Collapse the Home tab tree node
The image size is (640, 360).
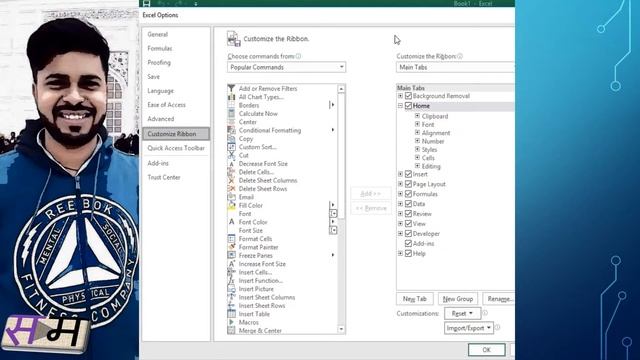click(400, 106)
